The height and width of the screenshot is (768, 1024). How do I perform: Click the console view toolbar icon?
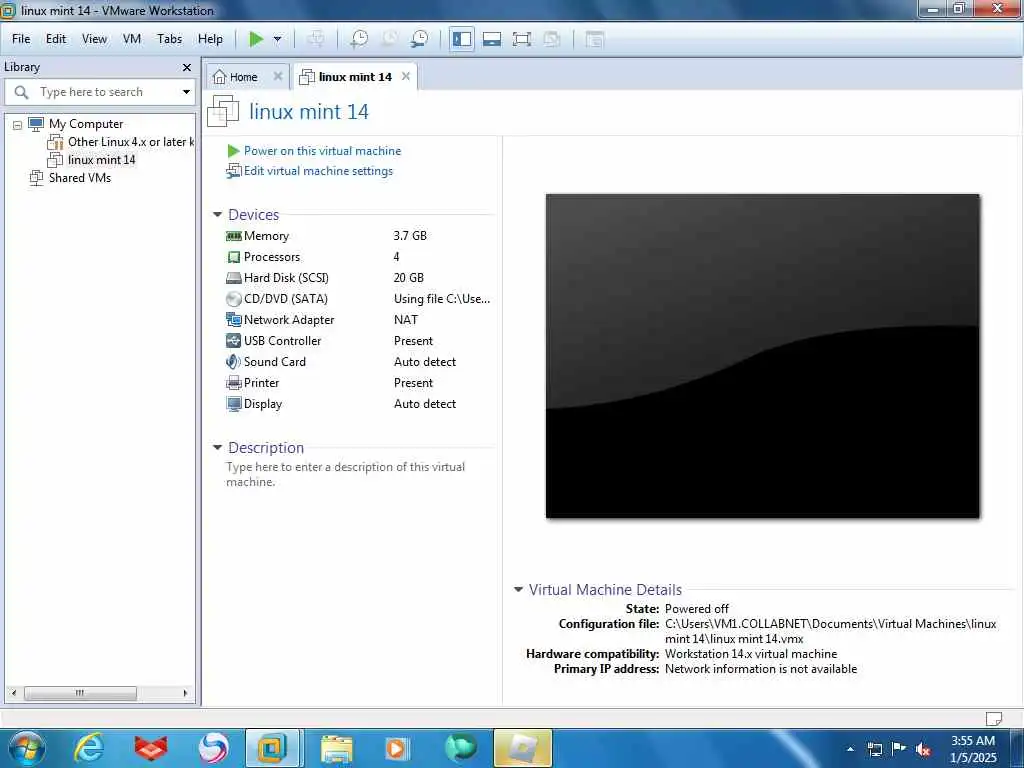tap(594, 39)
